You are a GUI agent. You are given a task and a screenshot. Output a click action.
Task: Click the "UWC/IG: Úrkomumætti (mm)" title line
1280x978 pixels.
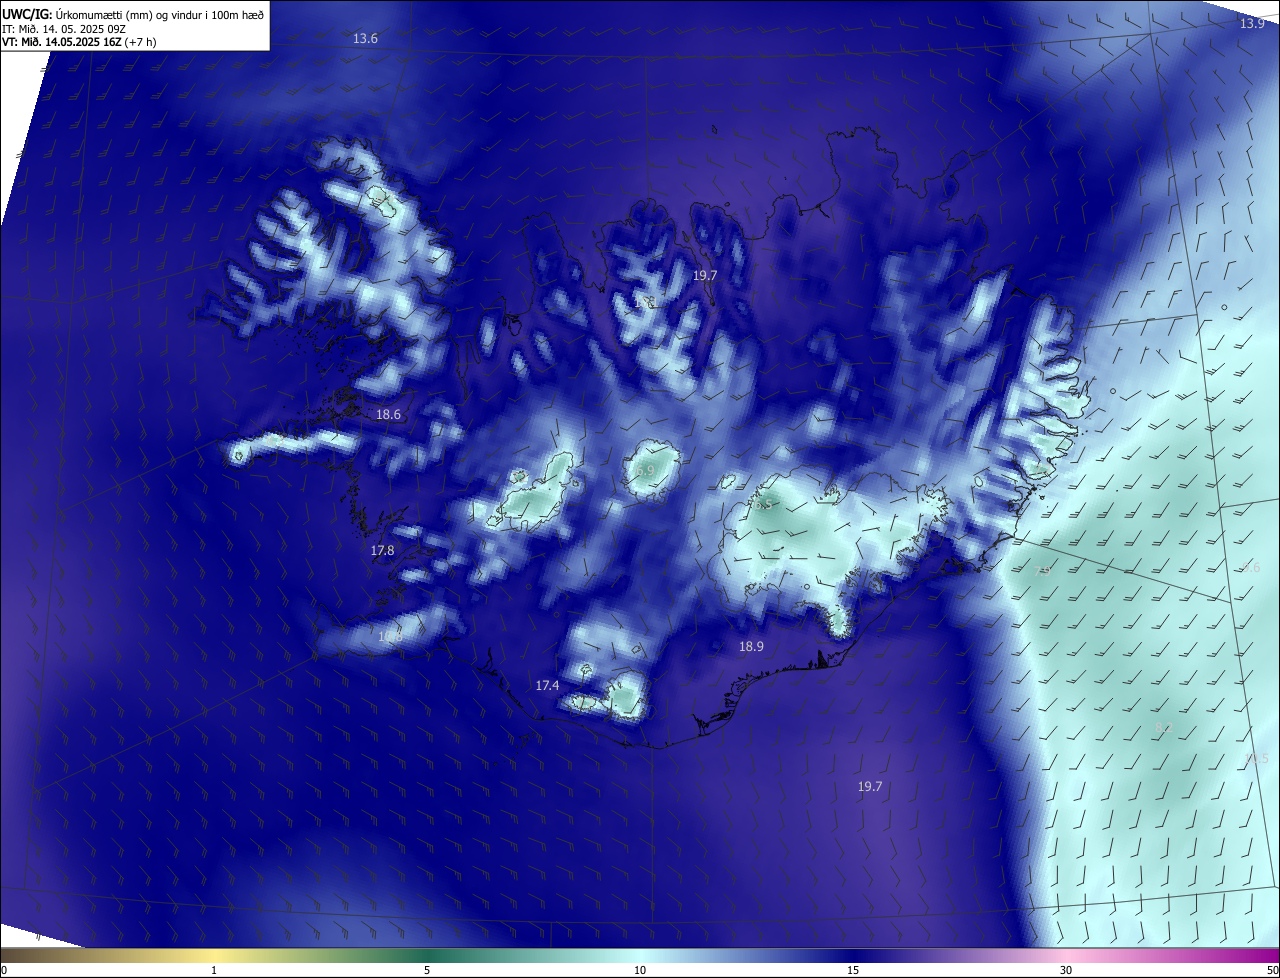coord(133,13)
